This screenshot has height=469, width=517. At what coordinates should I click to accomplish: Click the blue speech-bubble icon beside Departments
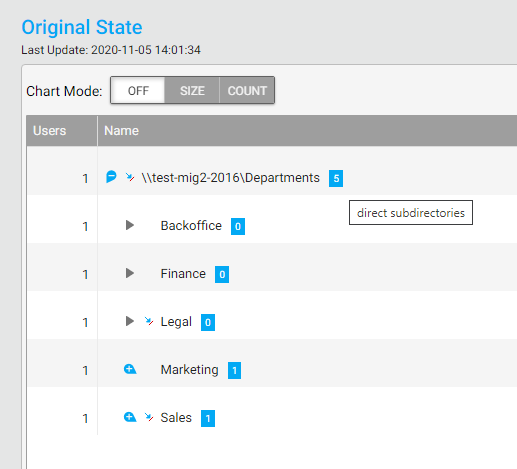tap(111, 177)
